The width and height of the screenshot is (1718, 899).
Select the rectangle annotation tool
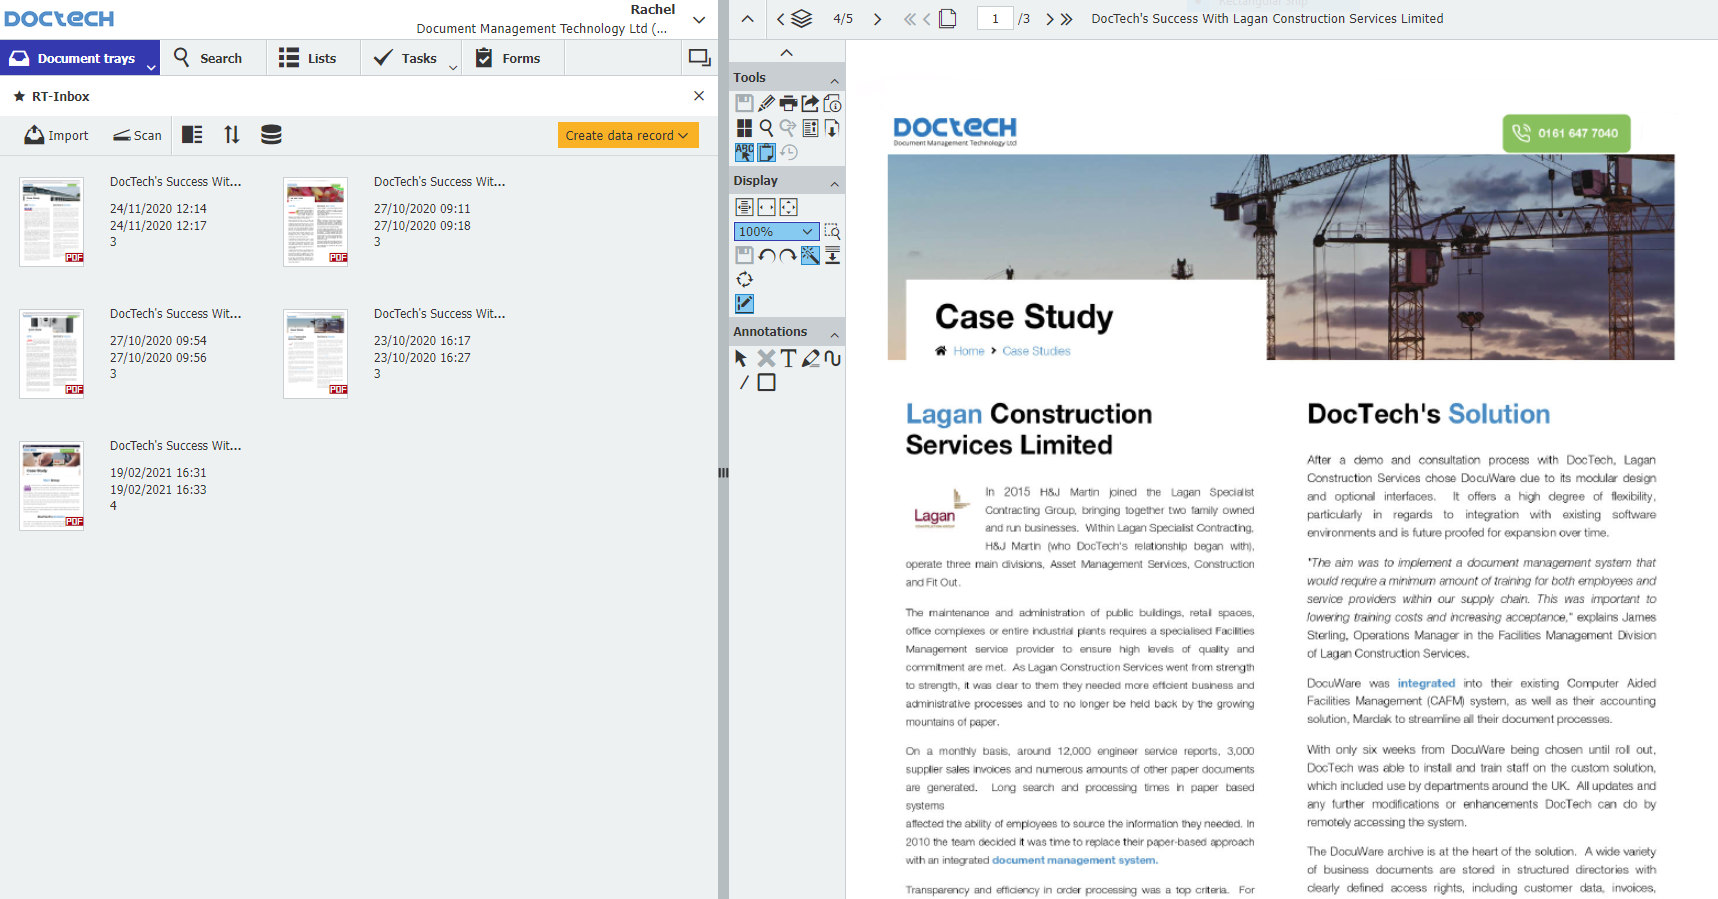click(766, 383)
